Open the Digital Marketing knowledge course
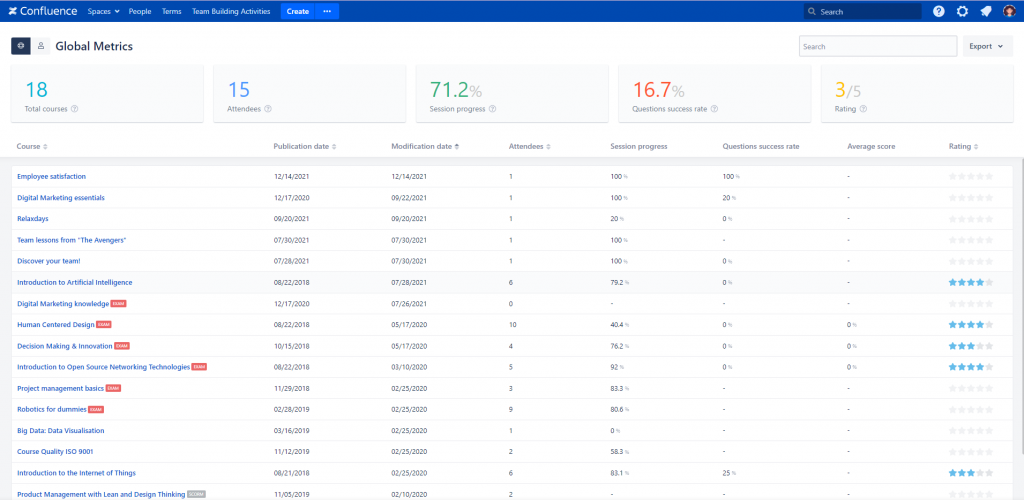 tap(63, 304)
